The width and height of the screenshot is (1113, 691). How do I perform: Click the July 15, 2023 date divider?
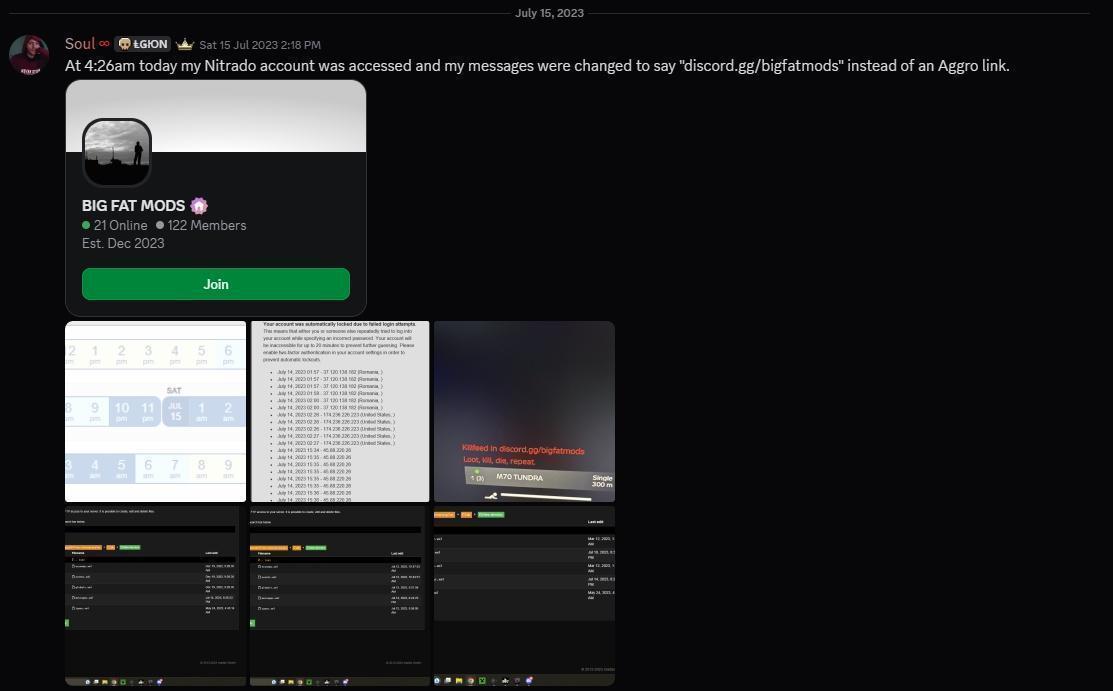click(549, 13)
